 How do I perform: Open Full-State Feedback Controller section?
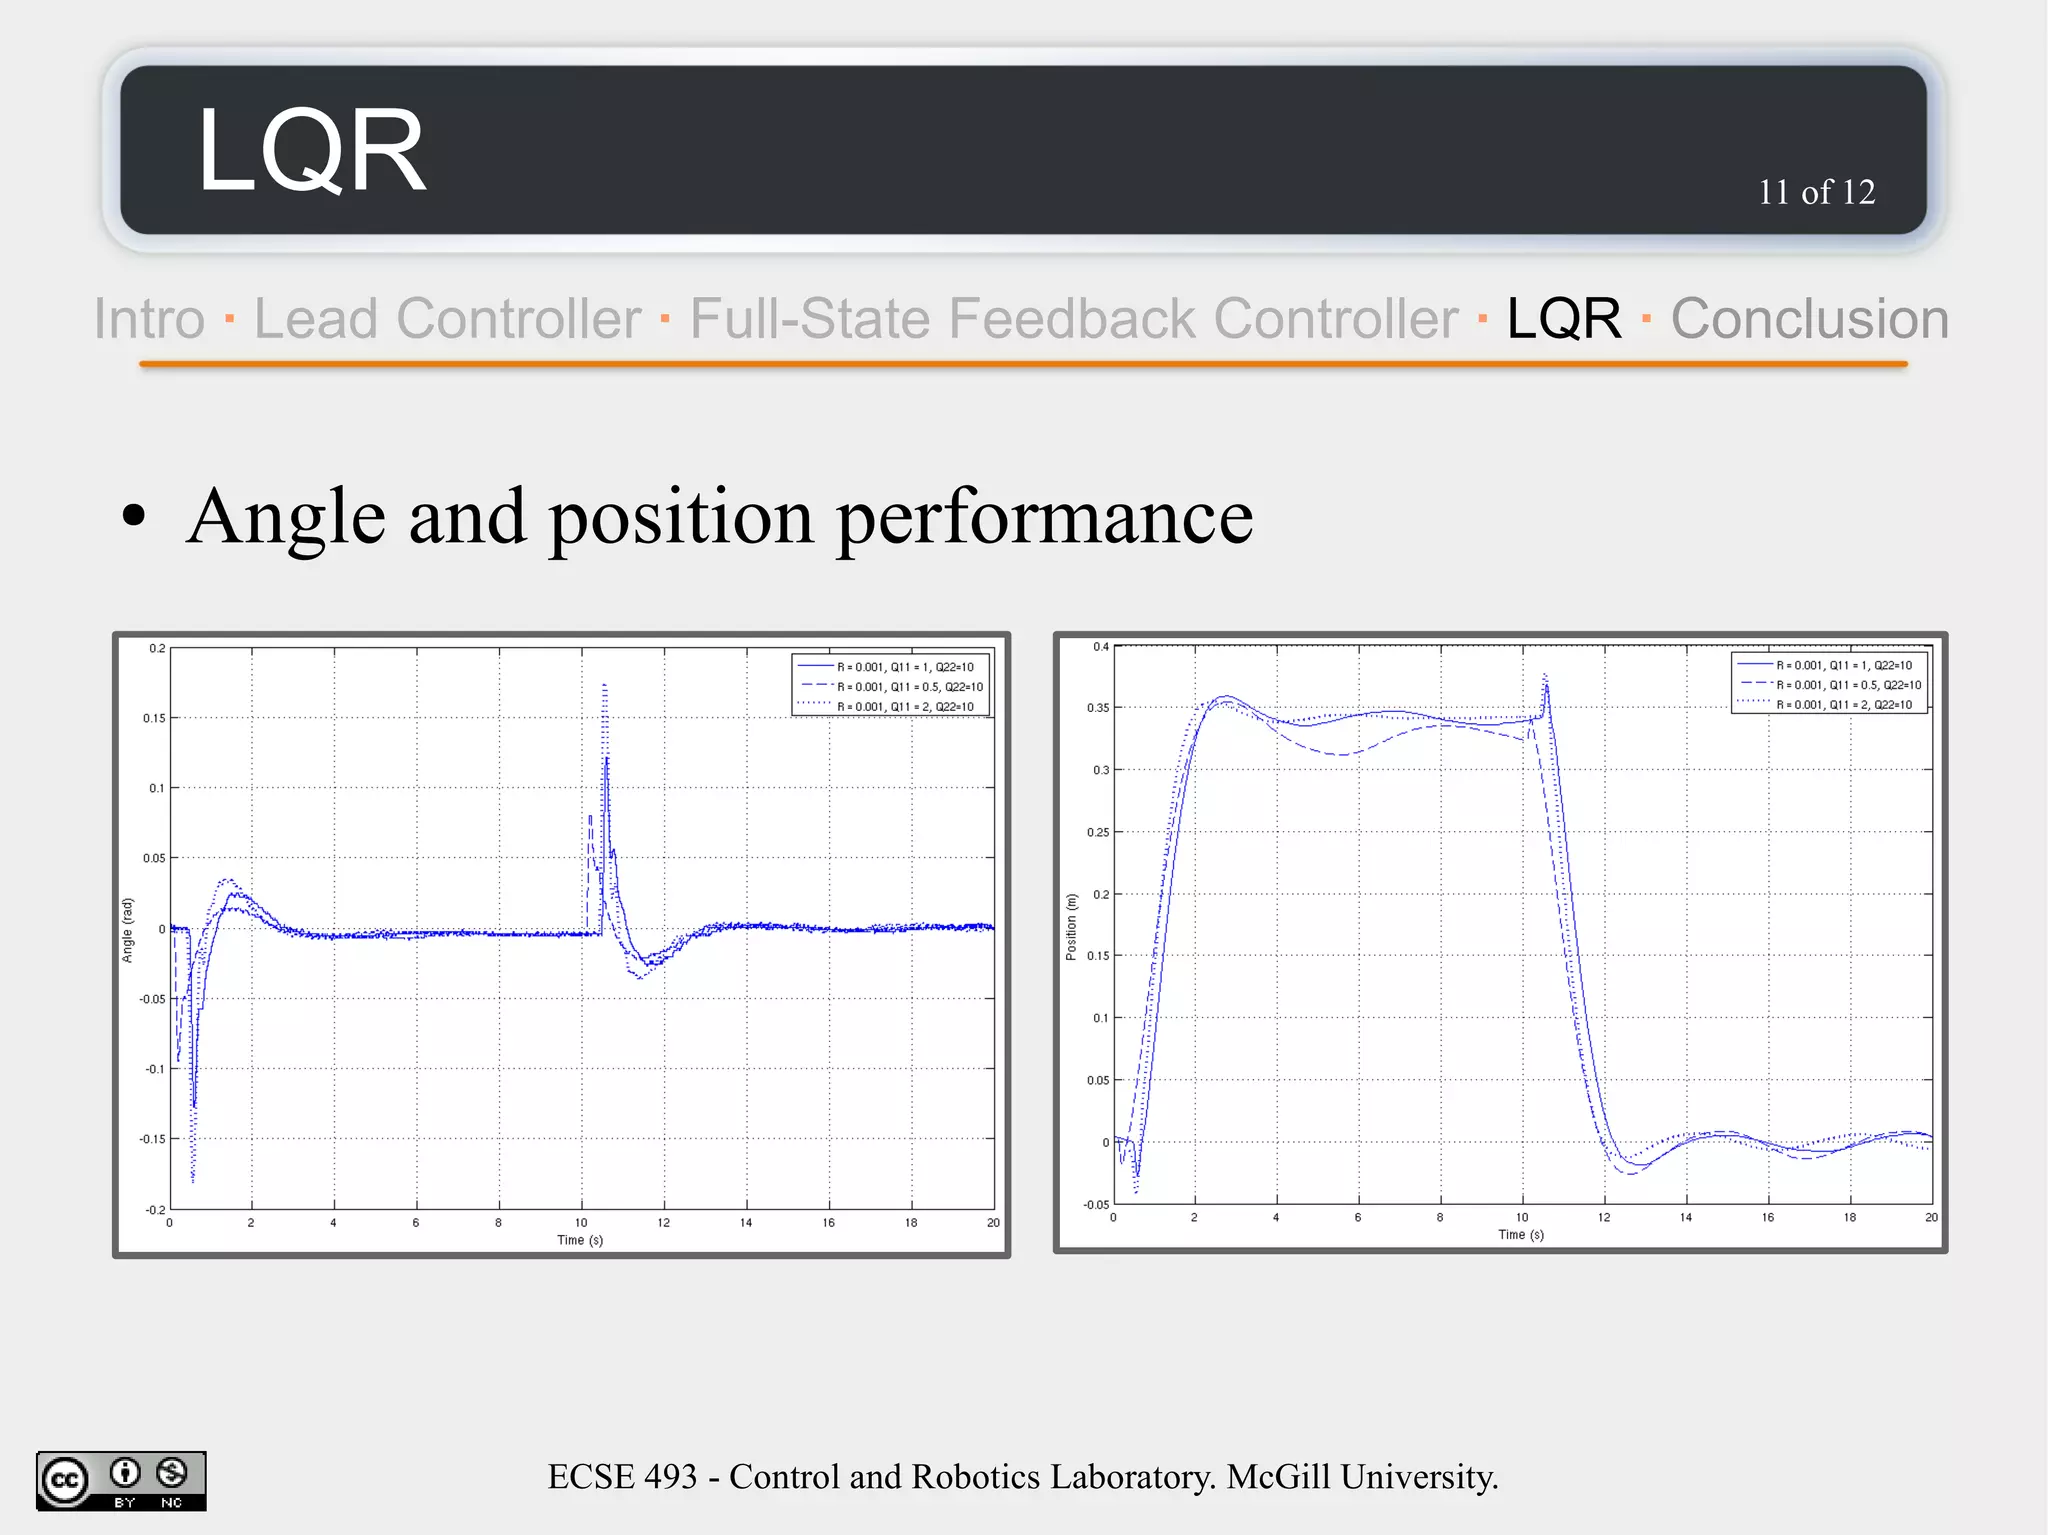pyautogui.click(x=1074, y=319)
